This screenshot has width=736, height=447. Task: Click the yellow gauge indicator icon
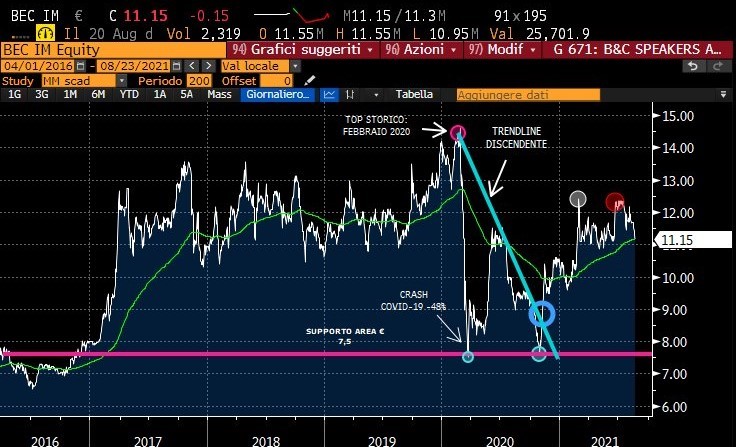46,33
